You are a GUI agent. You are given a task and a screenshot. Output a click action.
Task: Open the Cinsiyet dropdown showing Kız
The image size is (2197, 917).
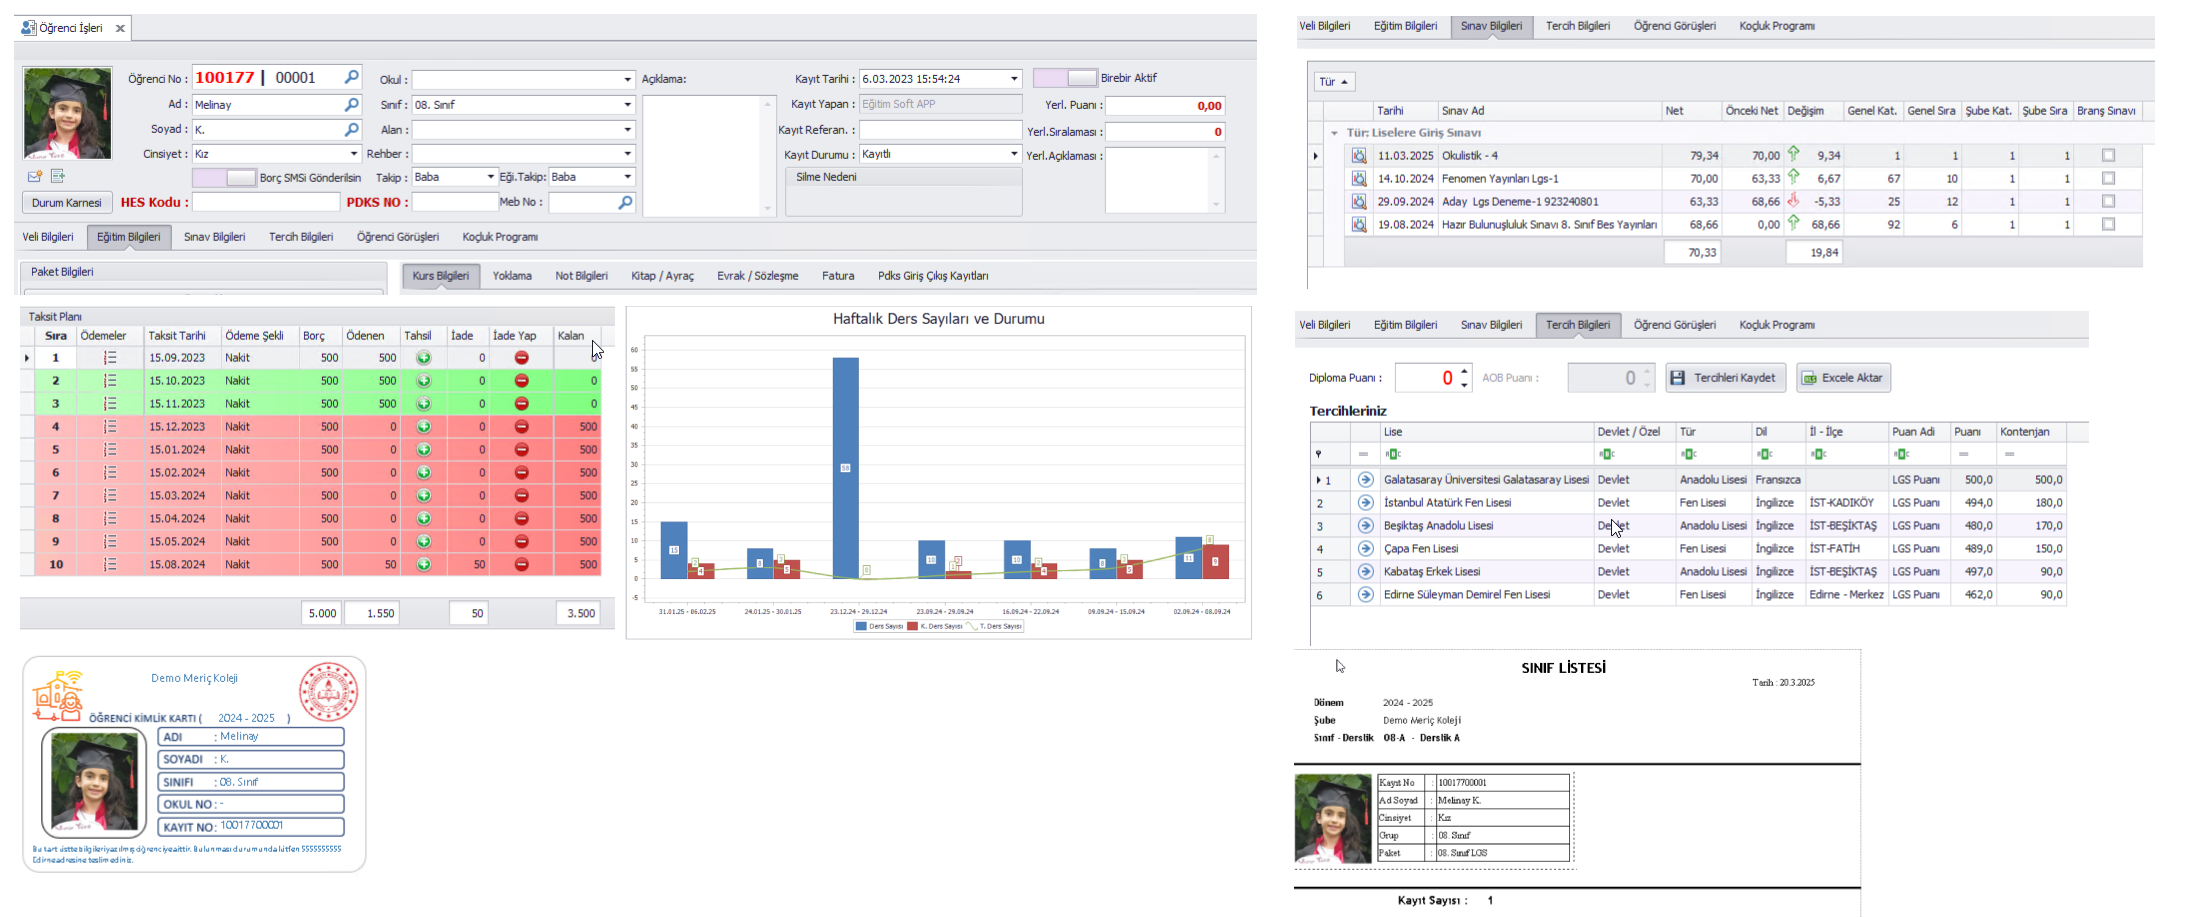coord(354,154)
